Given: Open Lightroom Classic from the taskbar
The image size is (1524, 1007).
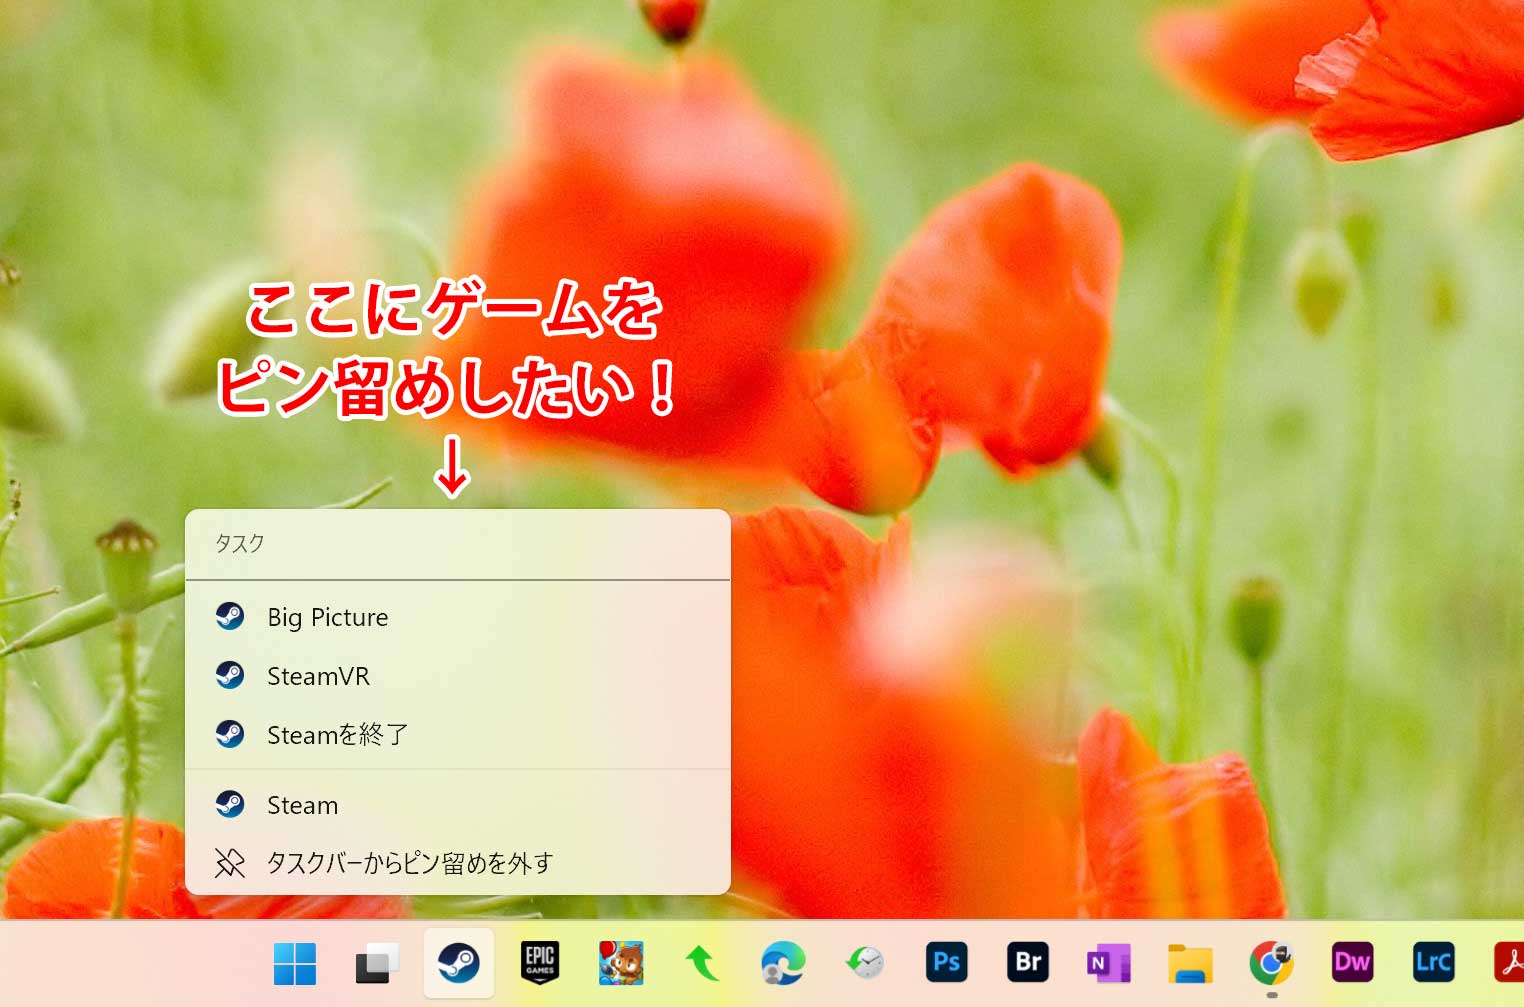Looking at the screenshot, I should 1433,963.
